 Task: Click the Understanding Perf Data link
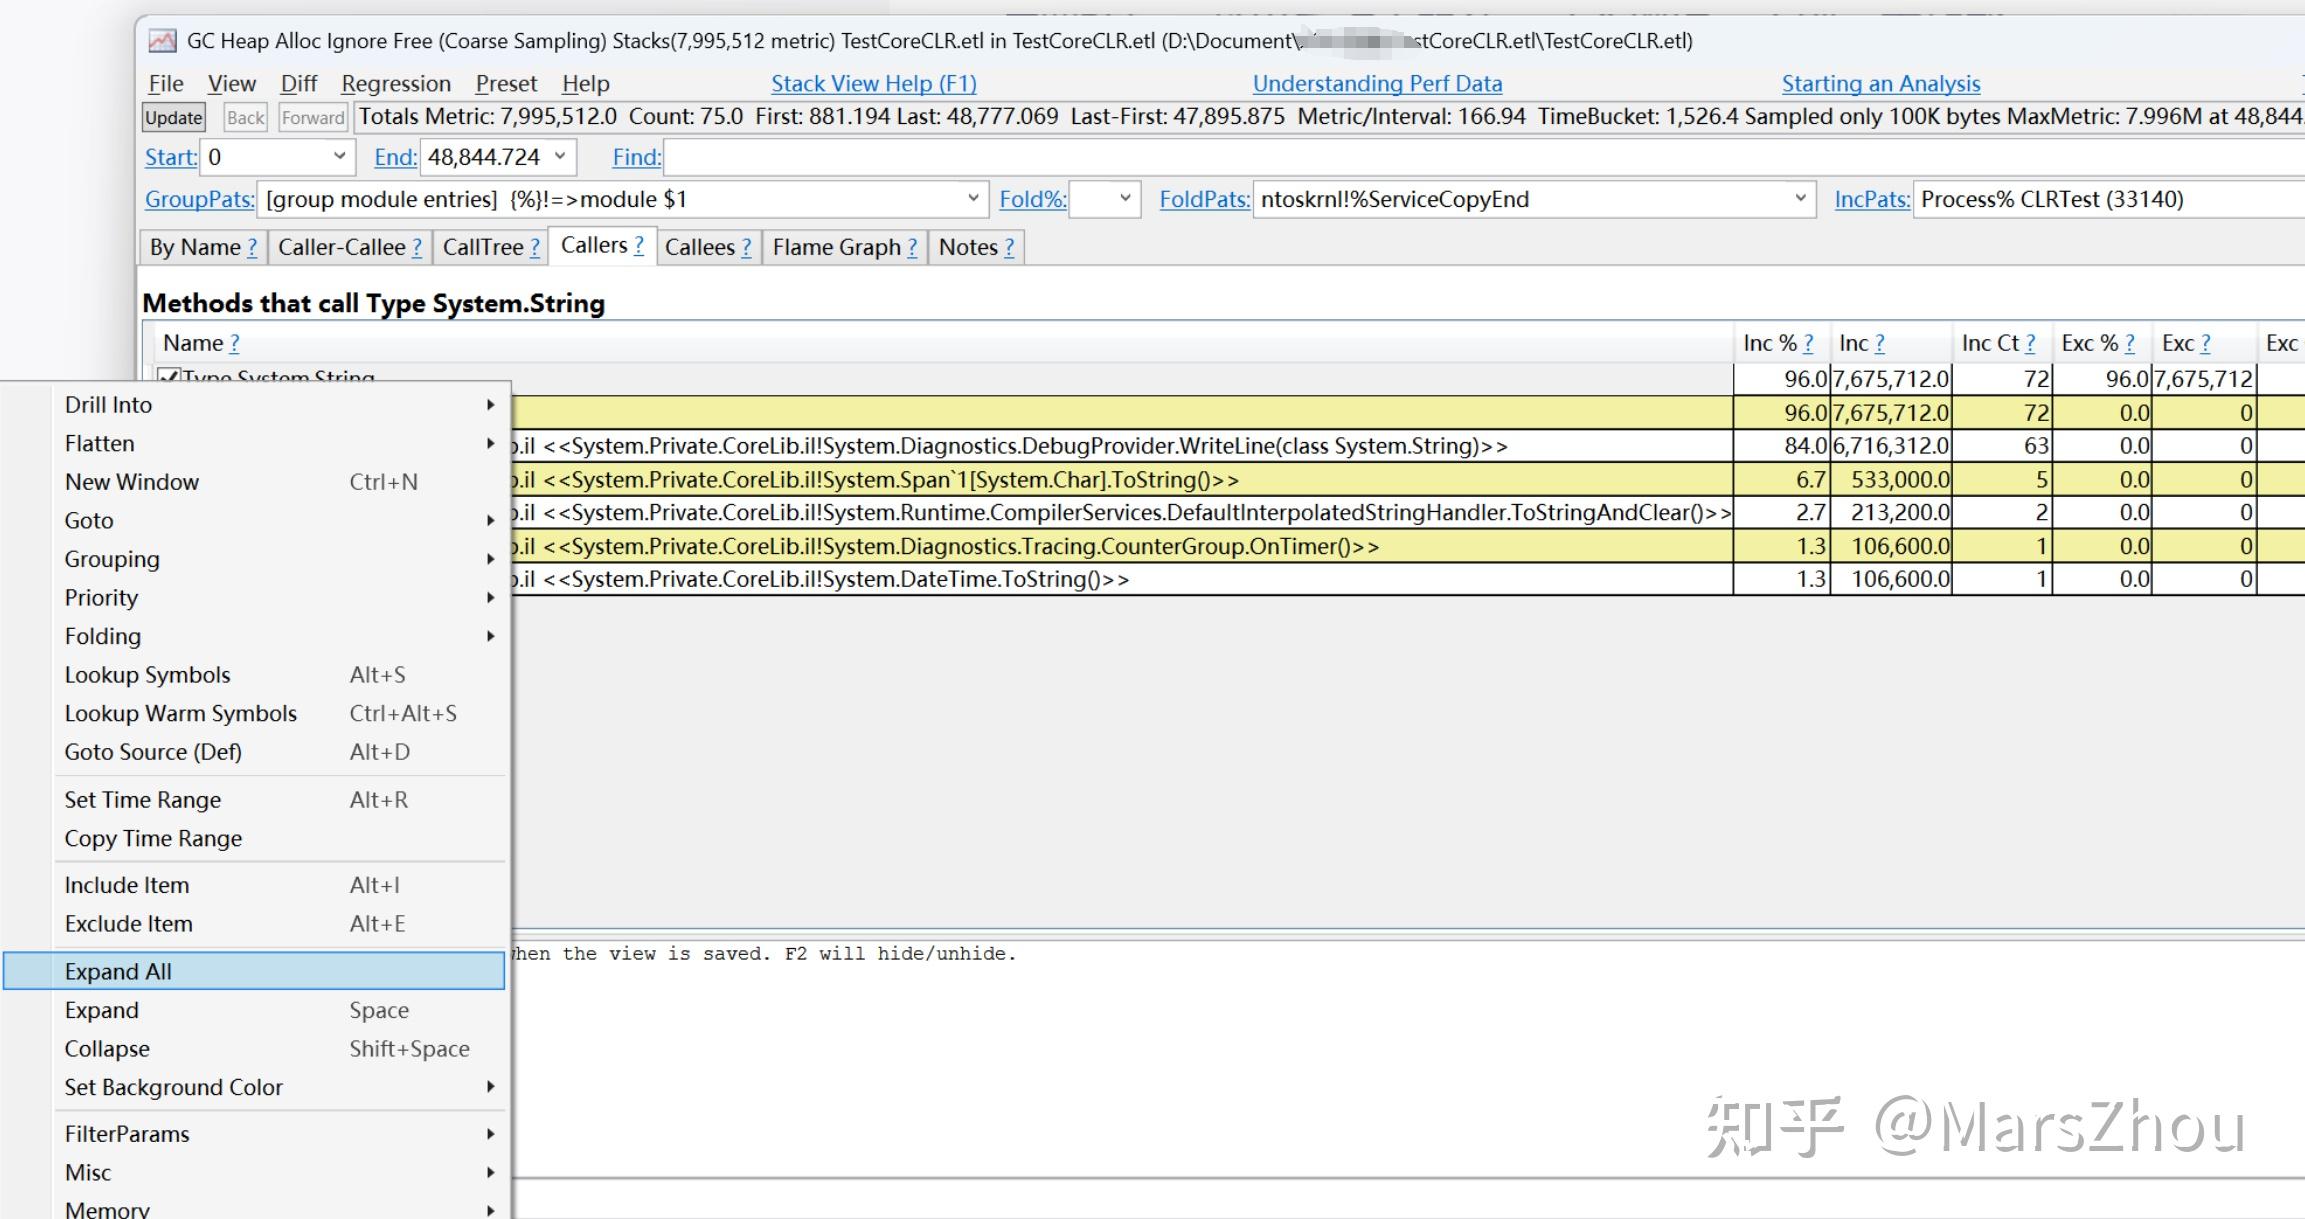pyautogui.click(x=1377, y=83)
